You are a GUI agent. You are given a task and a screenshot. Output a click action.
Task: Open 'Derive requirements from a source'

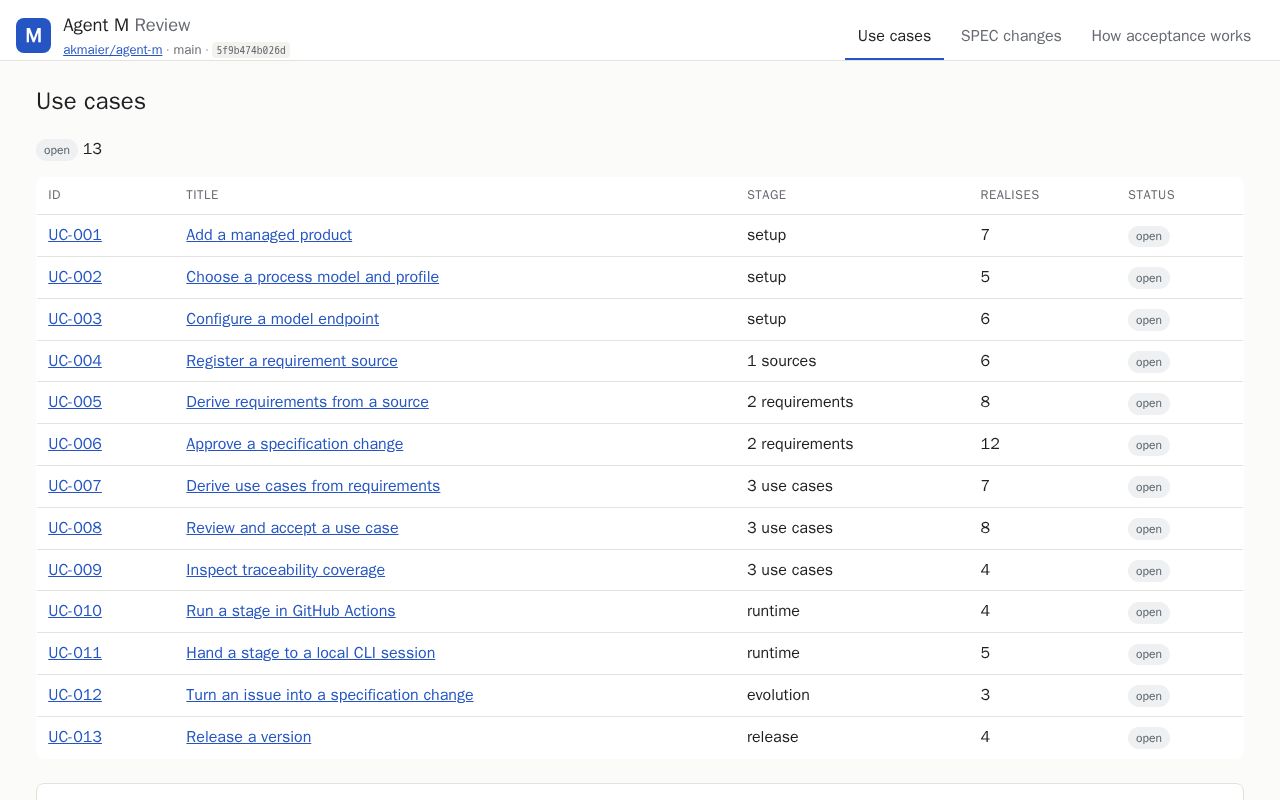(307, 402)
